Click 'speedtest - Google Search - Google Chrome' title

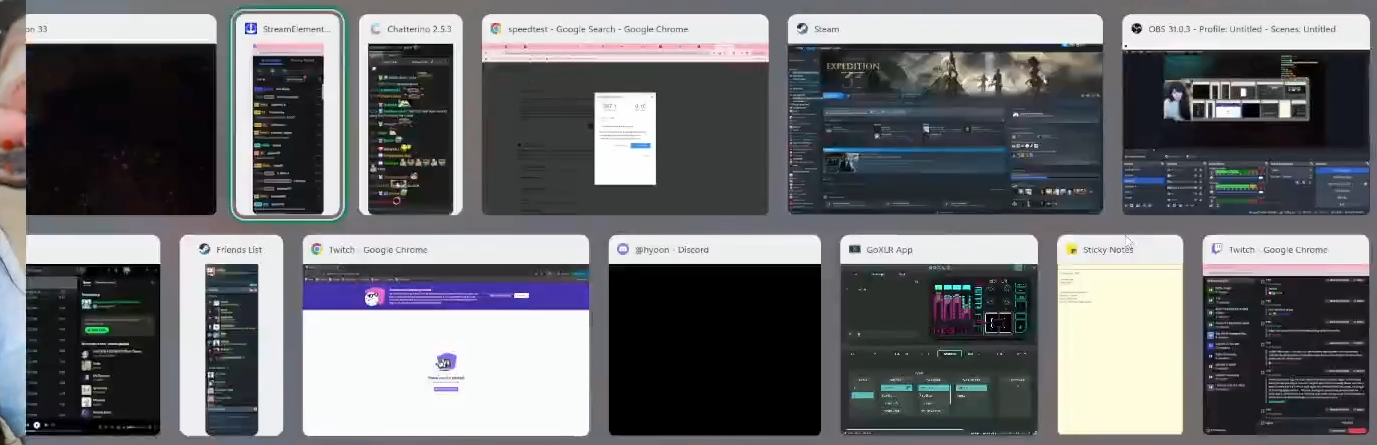tap(598, 29)
